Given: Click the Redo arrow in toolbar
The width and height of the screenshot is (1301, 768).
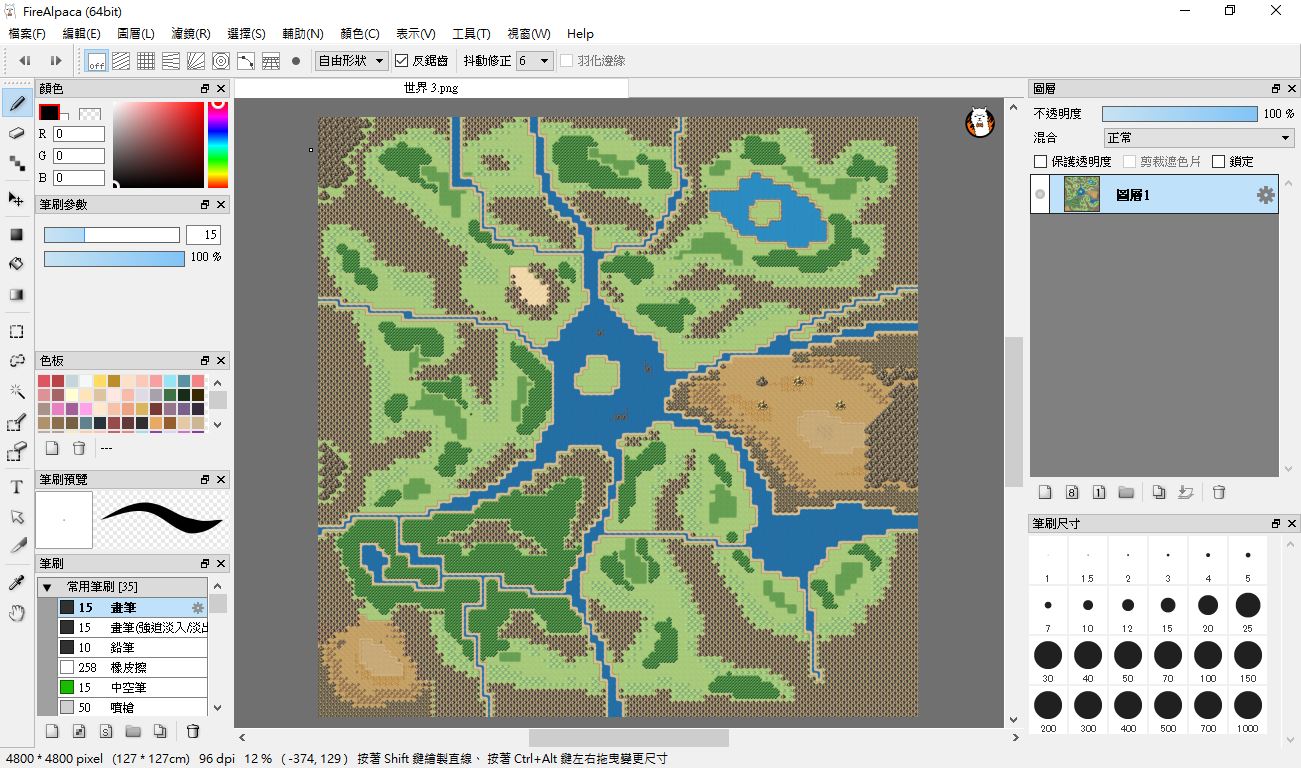Looking at the screenshot, I should click(56, 61).
